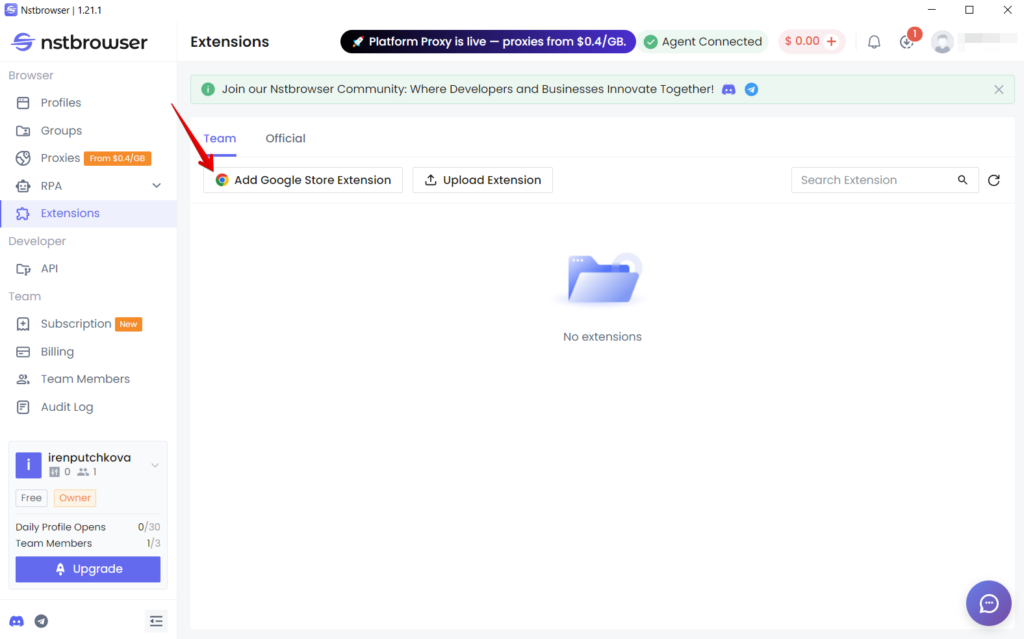The width and height of the screenshot is (1024, 639).
Task: Open the user avatar menu
Action: click(x=942, y=42)
